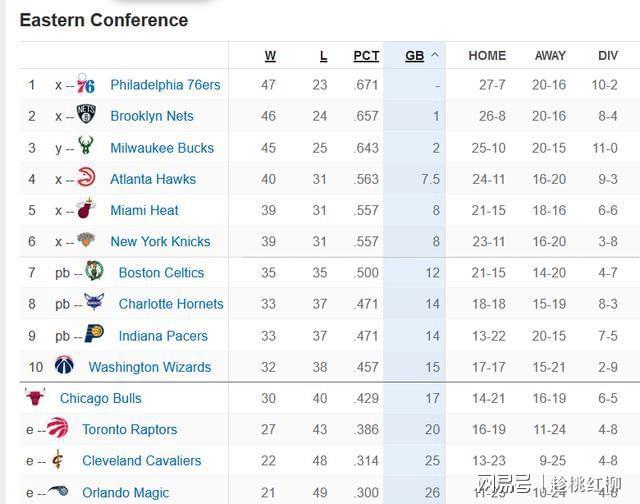This screenshot has height=504, width=640.
Task: Click the Chicago Bulls logo icon
Action: 35,396
